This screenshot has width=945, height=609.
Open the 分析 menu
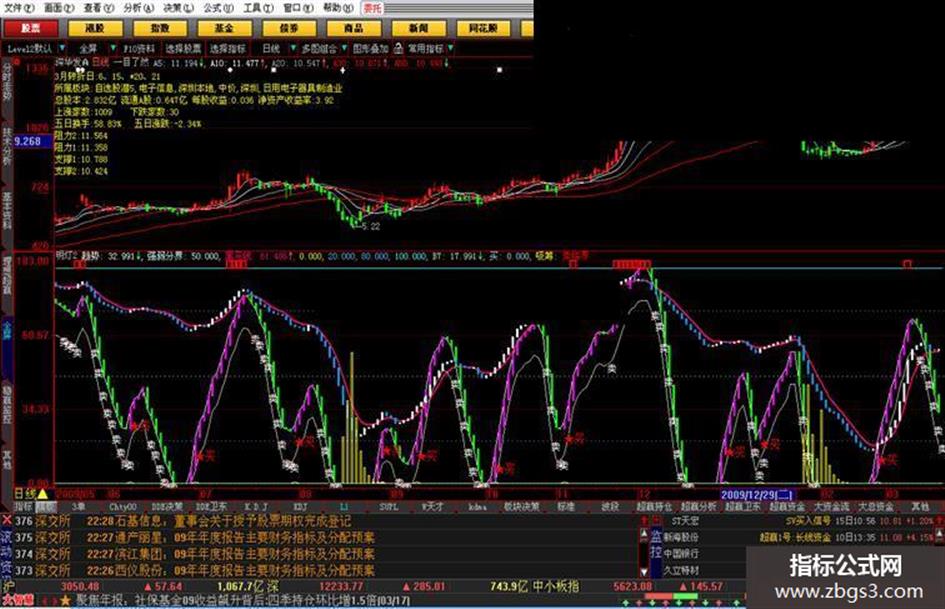pos(139,8)
